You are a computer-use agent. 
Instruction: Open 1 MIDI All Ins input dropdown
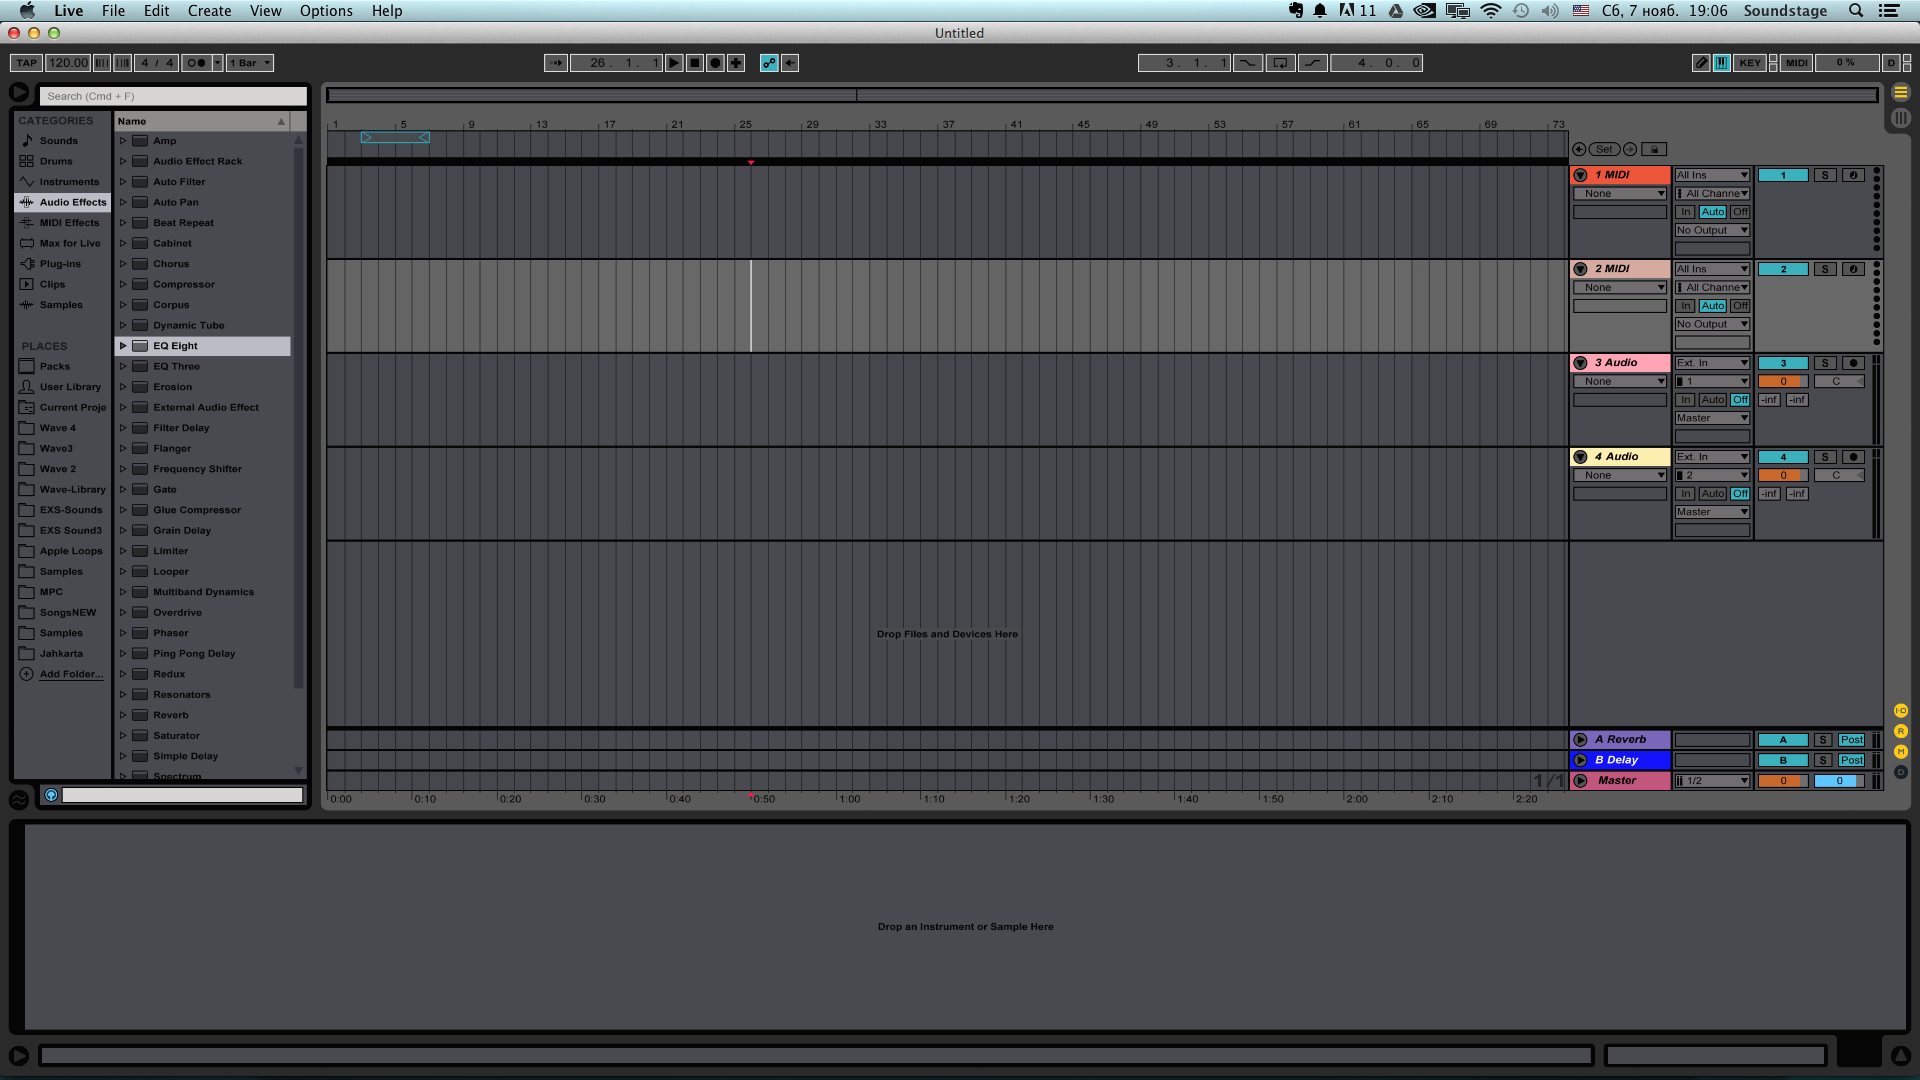(1712, 175)
